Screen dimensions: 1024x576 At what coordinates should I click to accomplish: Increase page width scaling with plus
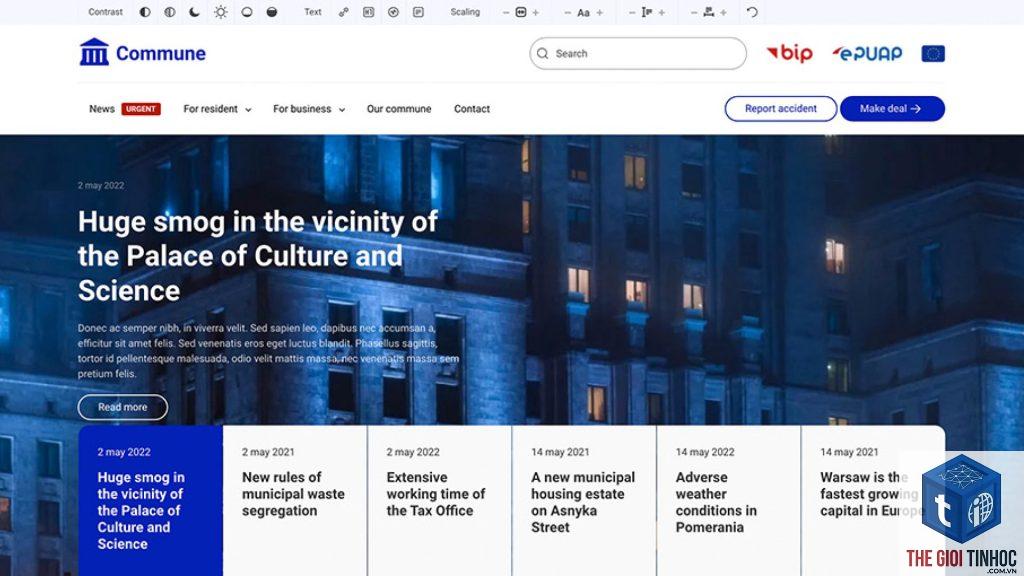click(536, 12)
